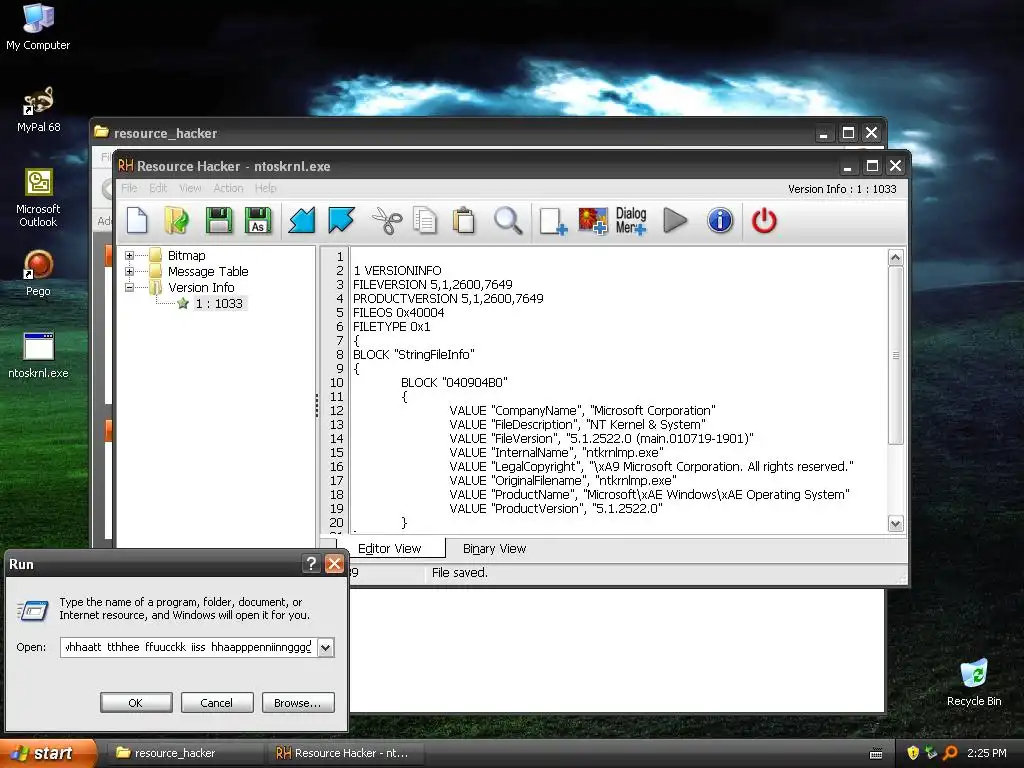Click the red power Exit icon
Screen dimensions: 1024x768
tap(764, 220)
